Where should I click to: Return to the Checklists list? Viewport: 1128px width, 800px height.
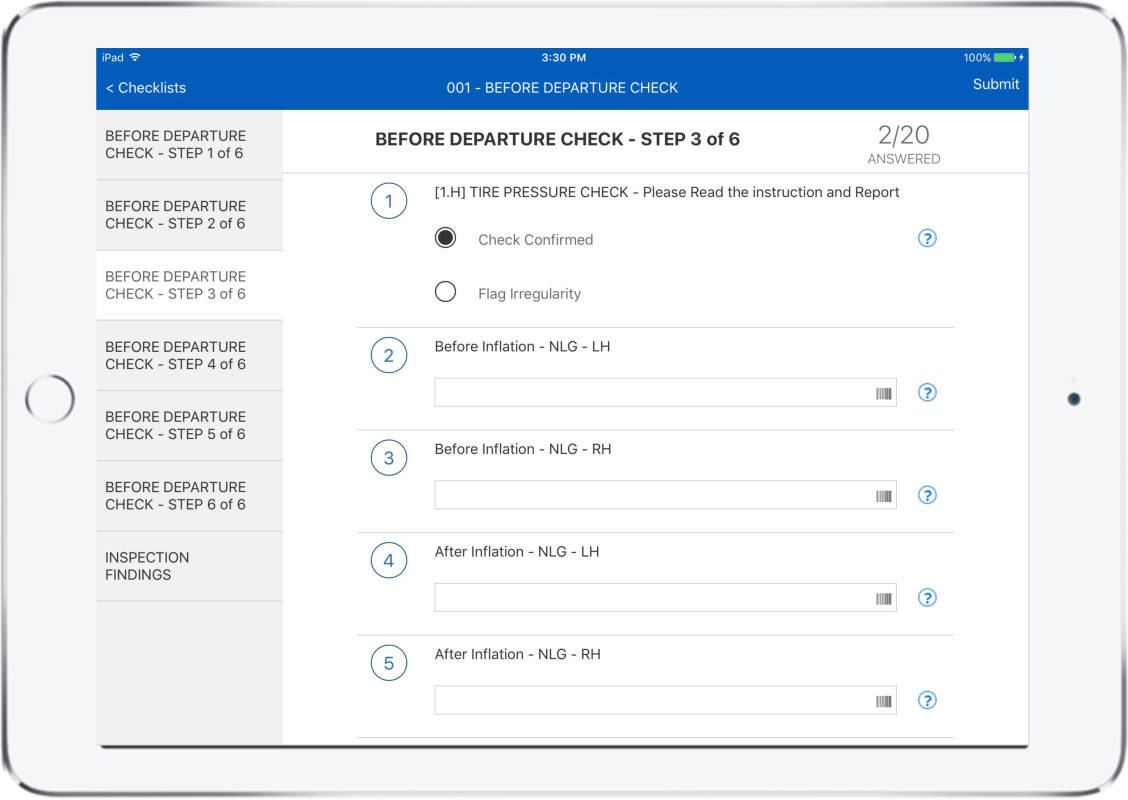[x=146, y=88]
